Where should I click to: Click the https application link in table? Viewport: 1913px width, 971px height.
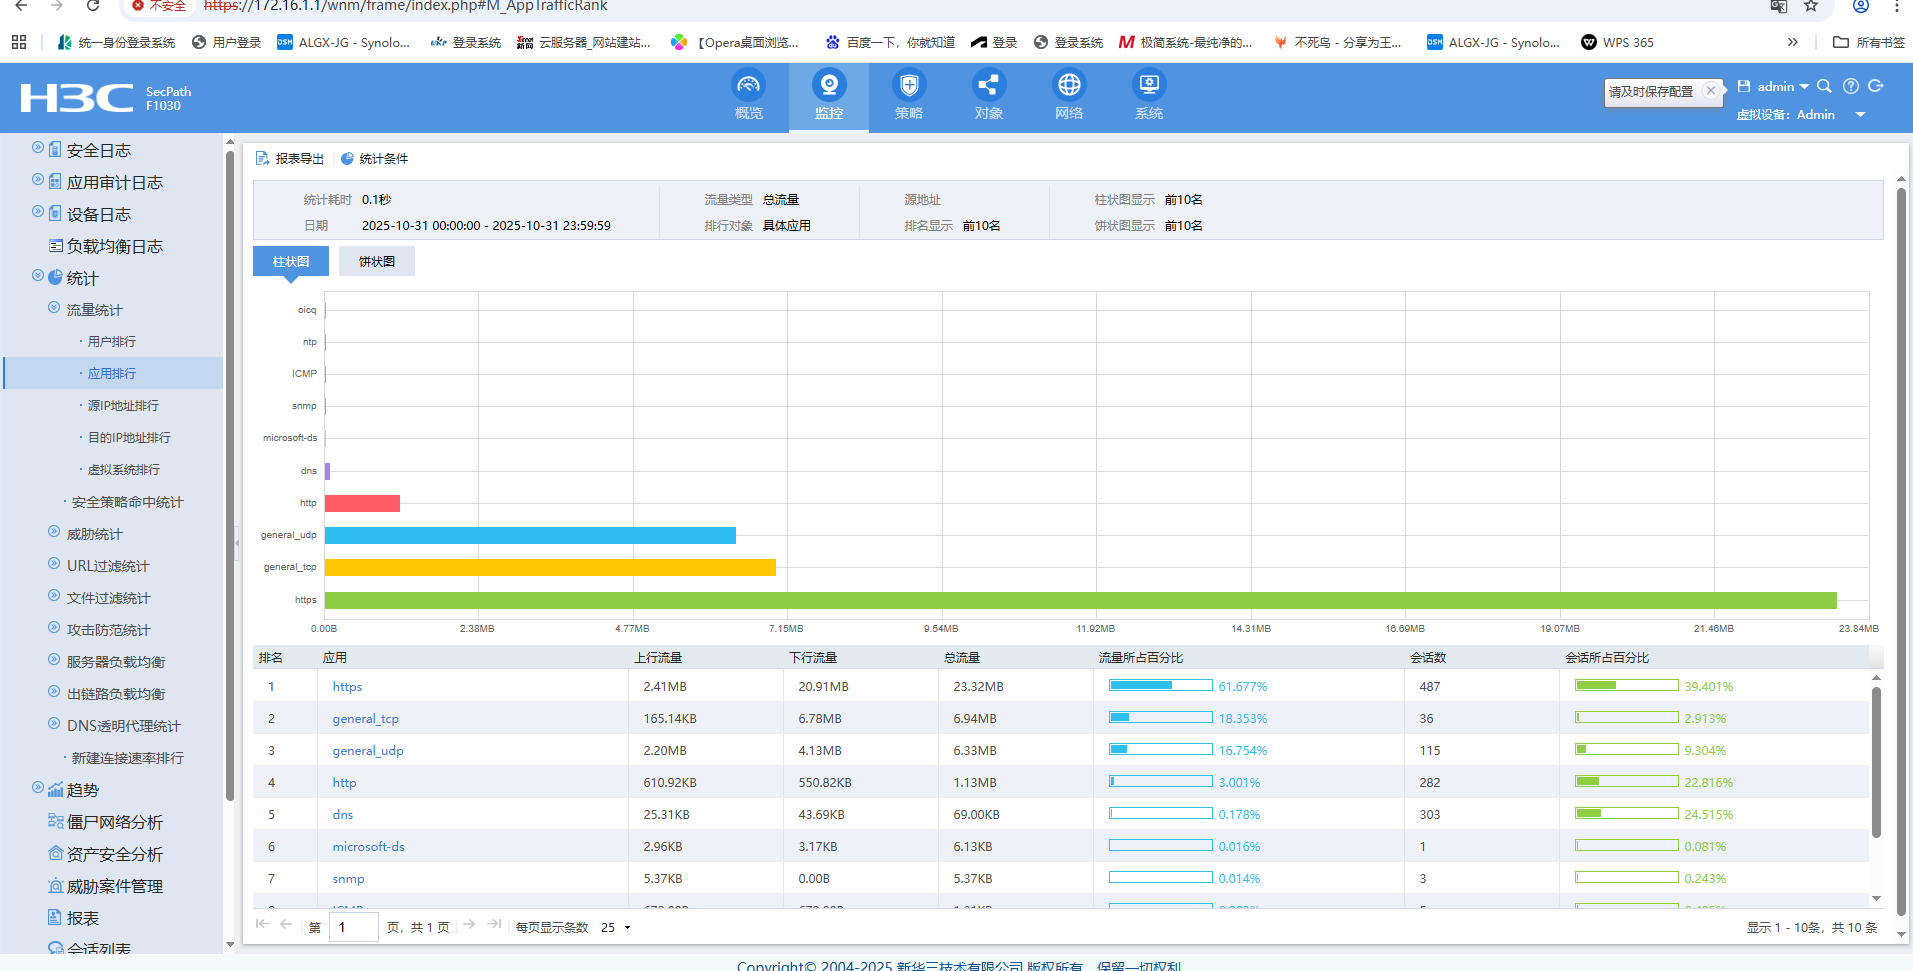pyautogui.click(x=347, y=687)
